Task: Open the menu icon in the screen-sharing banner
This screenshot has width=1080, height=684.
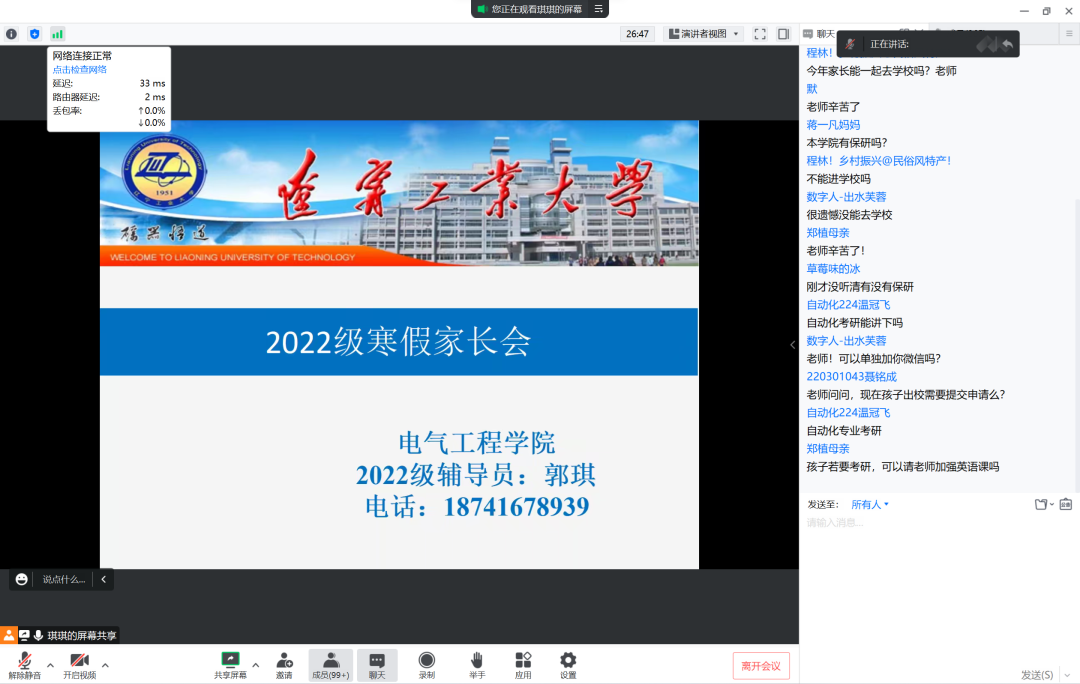Action: tap(599, 9)
